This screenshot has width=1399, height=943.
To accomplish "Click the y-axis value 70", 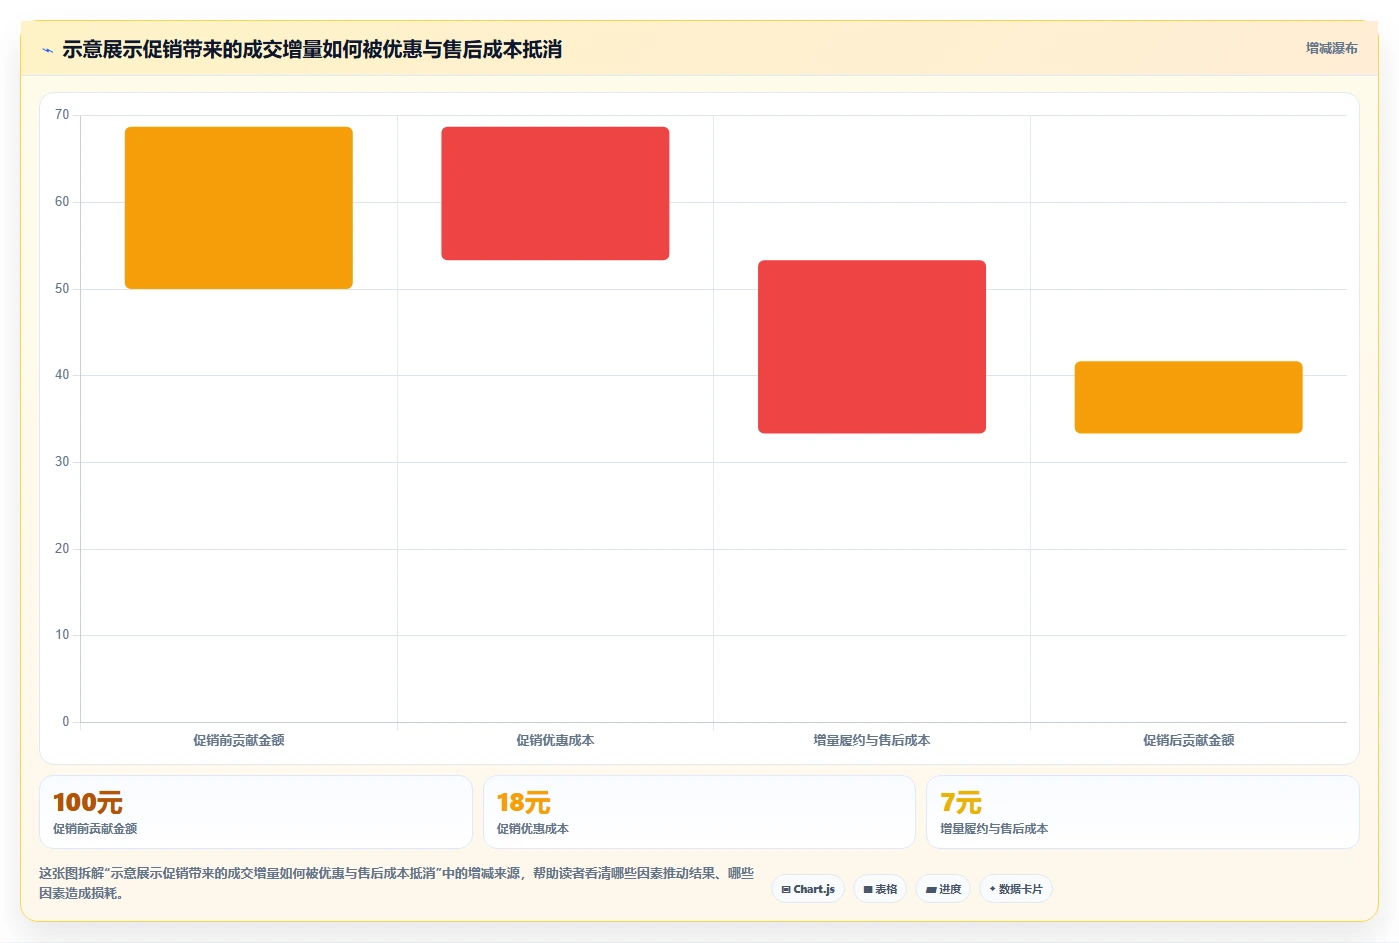I will point(62,115).
